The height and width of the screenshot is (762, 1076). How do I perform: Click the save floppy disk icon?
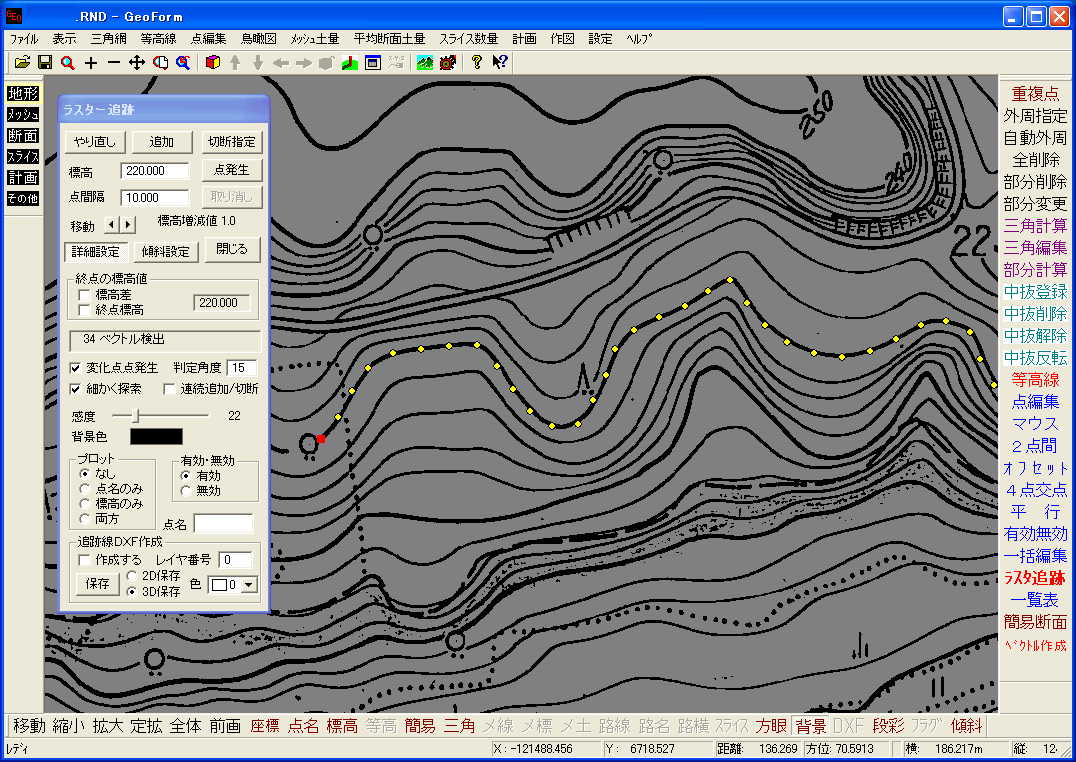pyautogui.click(x=45, y=62)
